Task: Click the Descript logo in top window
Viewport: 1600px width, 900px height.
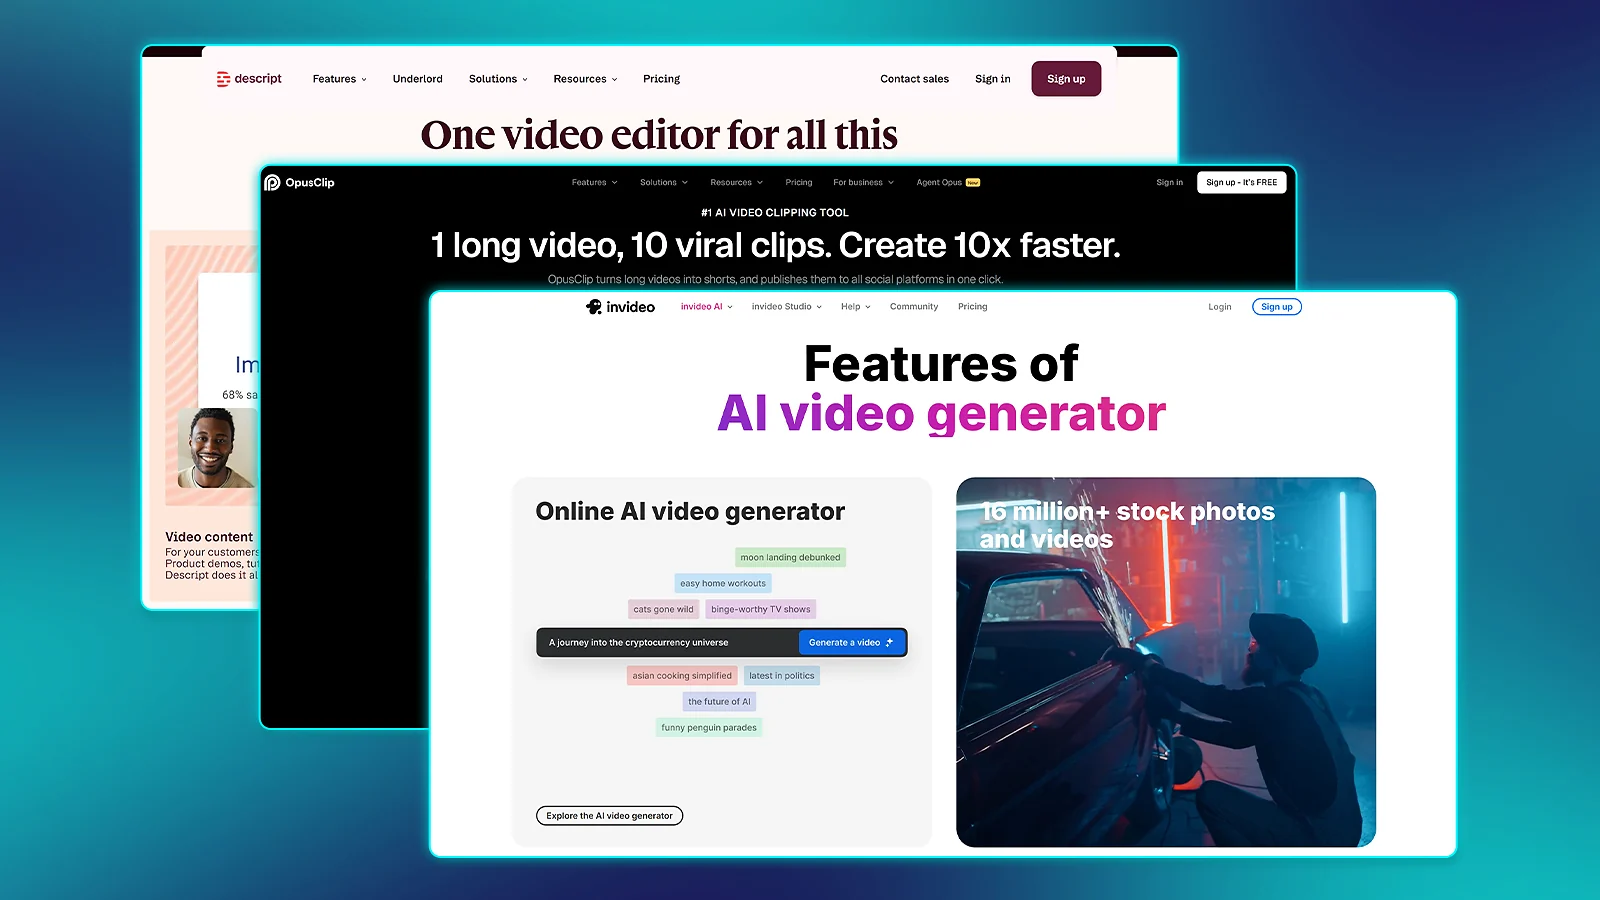Action: coord(249,79)
